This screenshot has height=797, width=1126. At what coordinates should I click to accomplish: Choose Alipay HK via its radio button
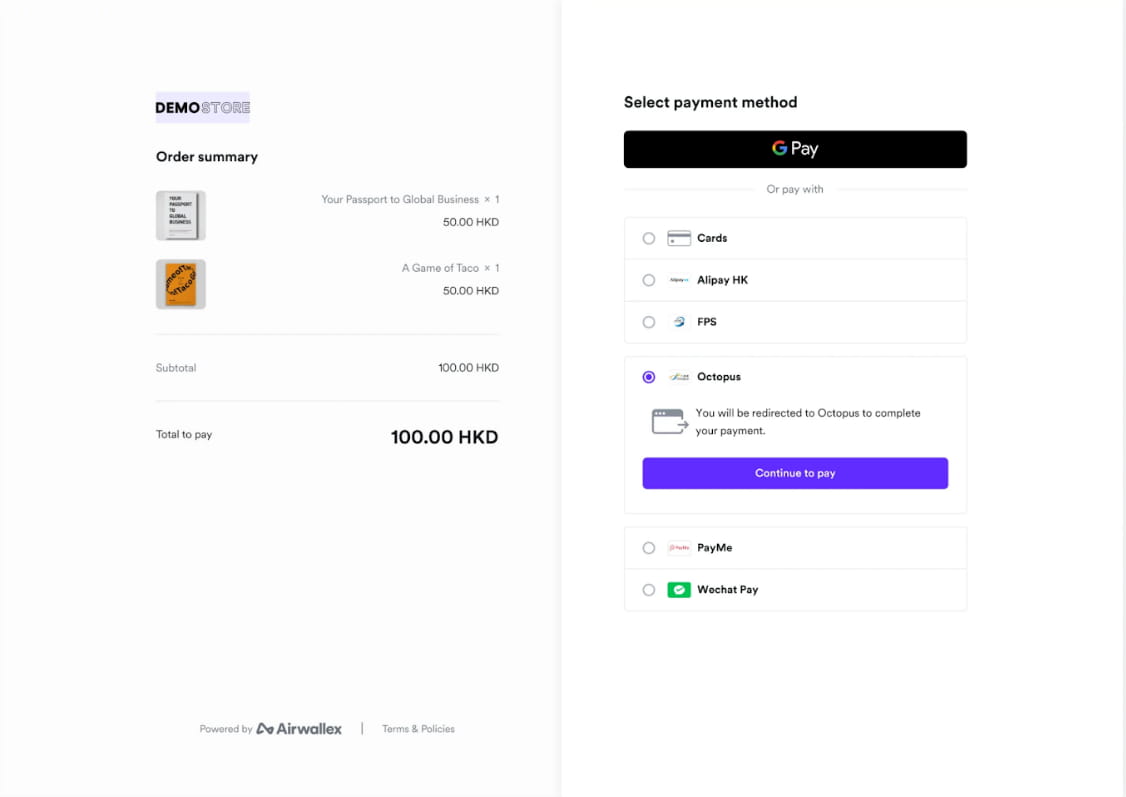(648, 280)
